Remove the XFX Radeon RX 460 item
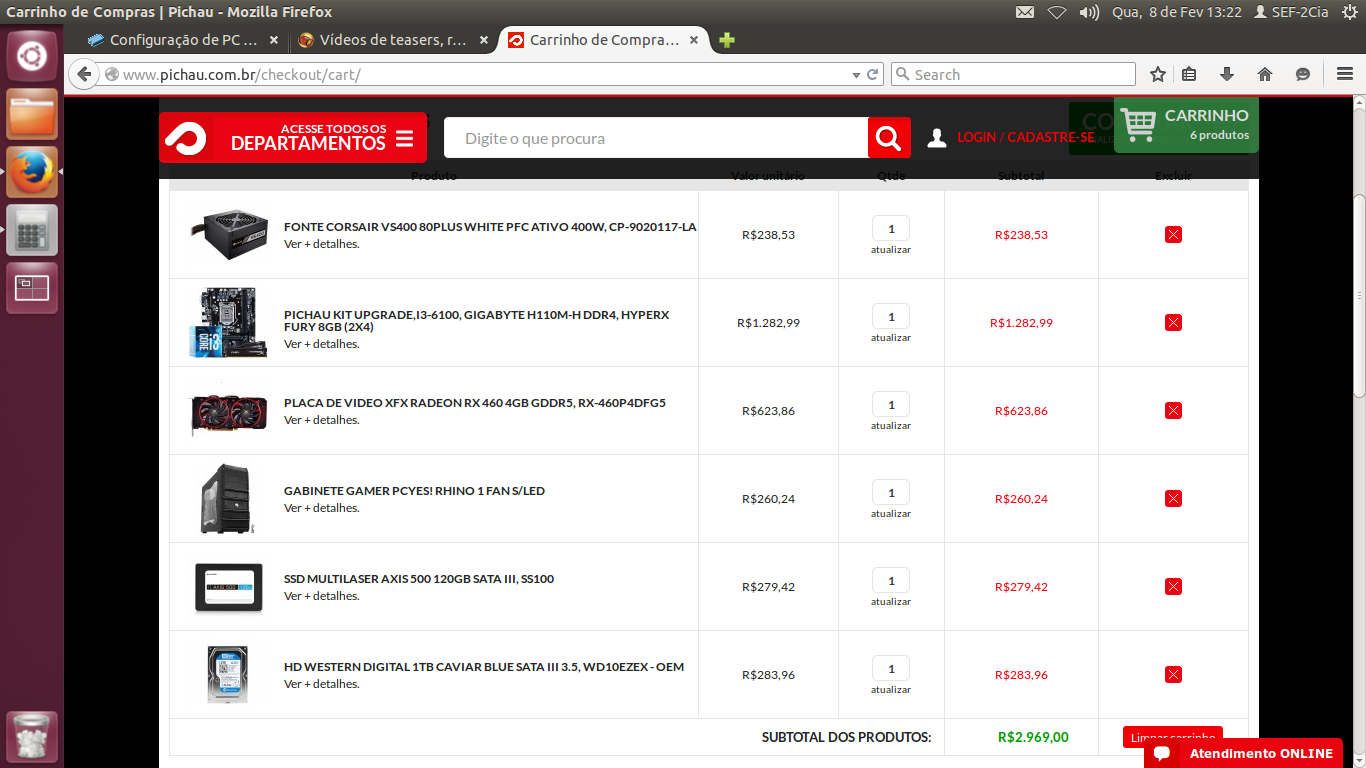This screenshot has width=1366, height=768. click(x=1173, y=411)
